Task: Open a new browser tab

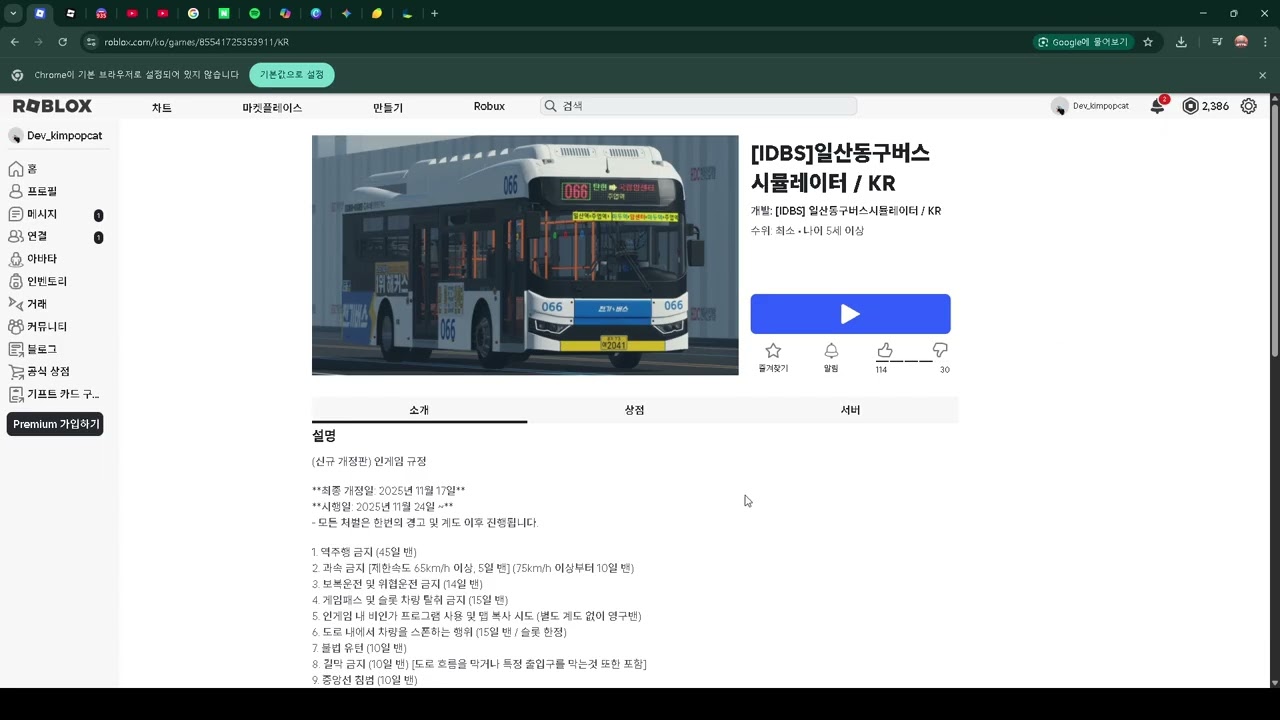Action: 434,13
